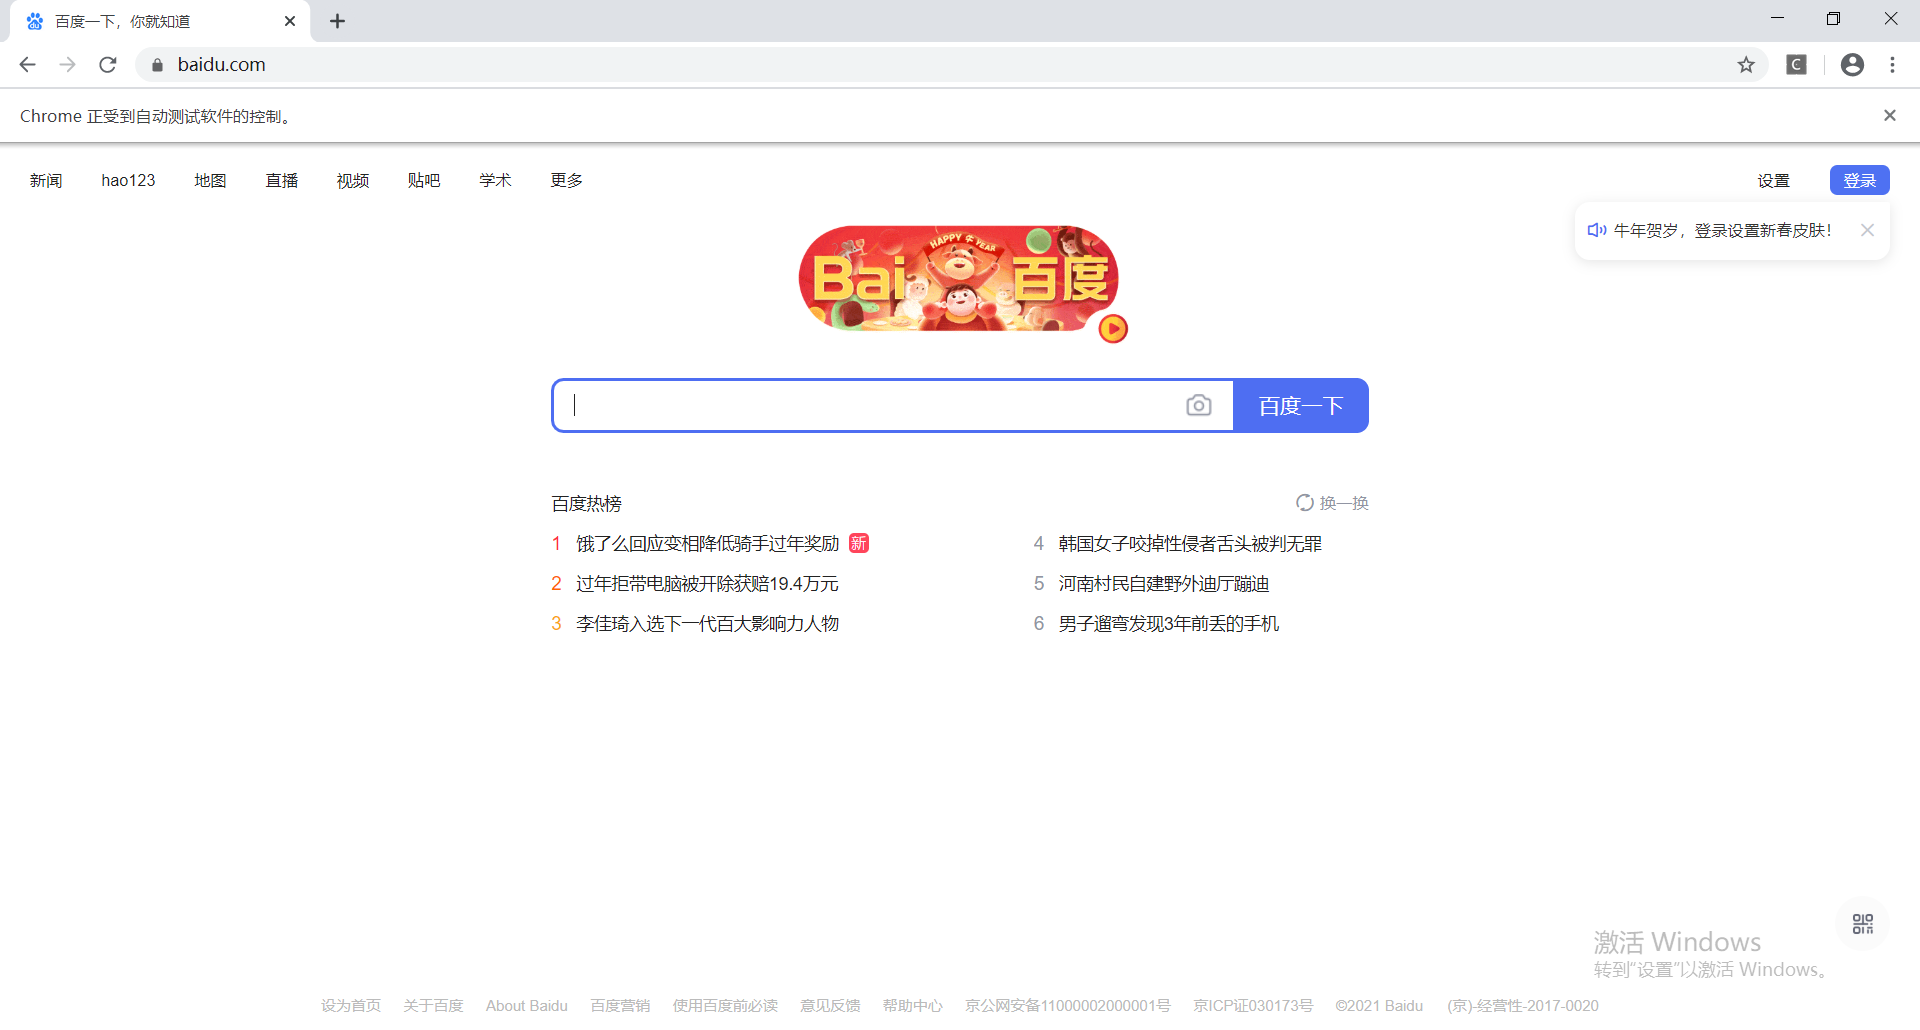Open the Chrome profile avatar

[1852, 65]
